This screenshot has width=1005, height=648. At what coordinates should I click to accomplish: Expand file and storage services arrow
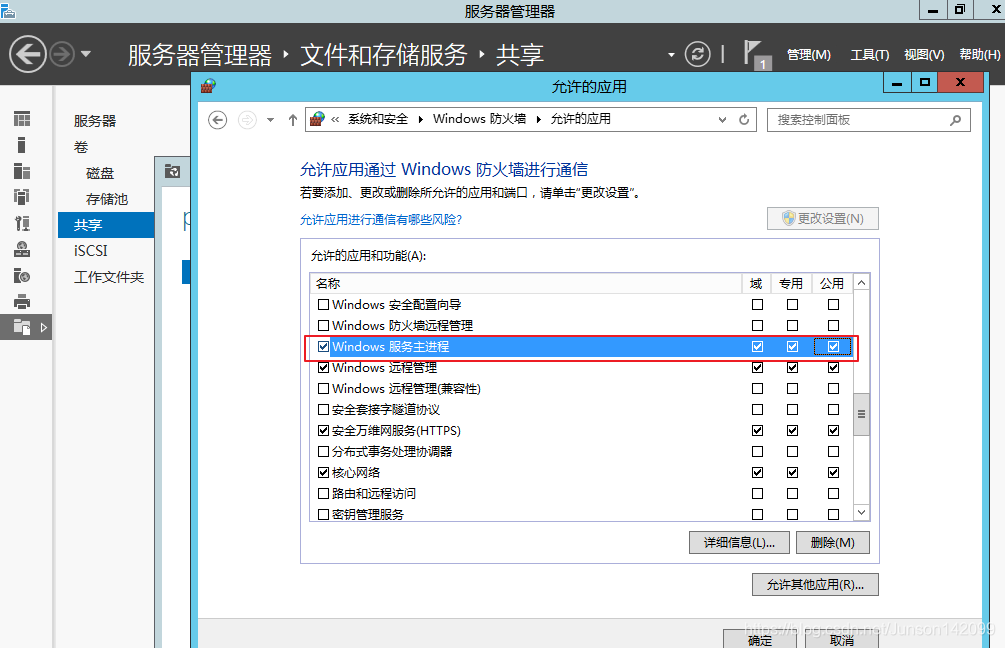44,328
